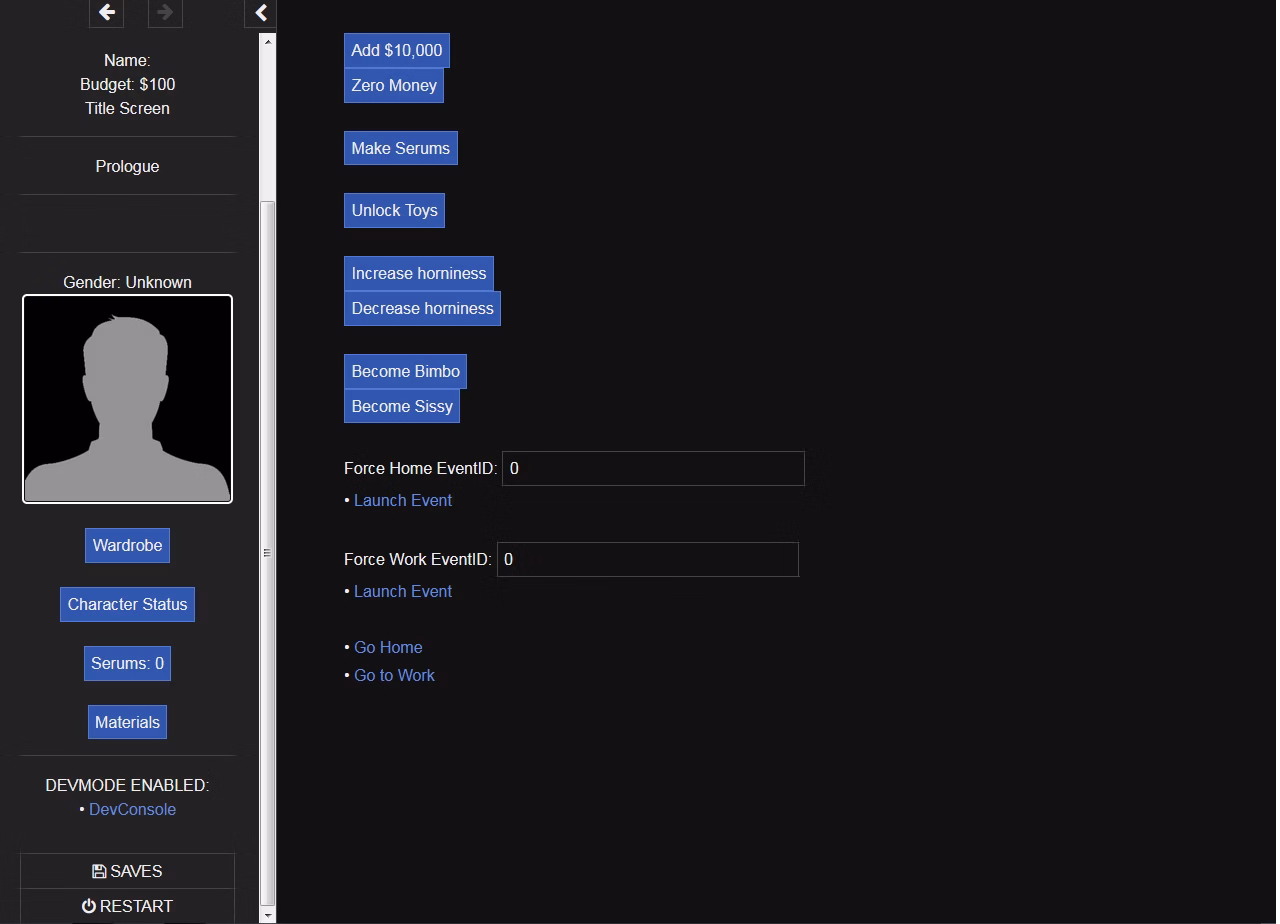The height and width of the screenshot is (924, 1280).
Task: Follow the Go to Work link
Action: tap(394, 675)
